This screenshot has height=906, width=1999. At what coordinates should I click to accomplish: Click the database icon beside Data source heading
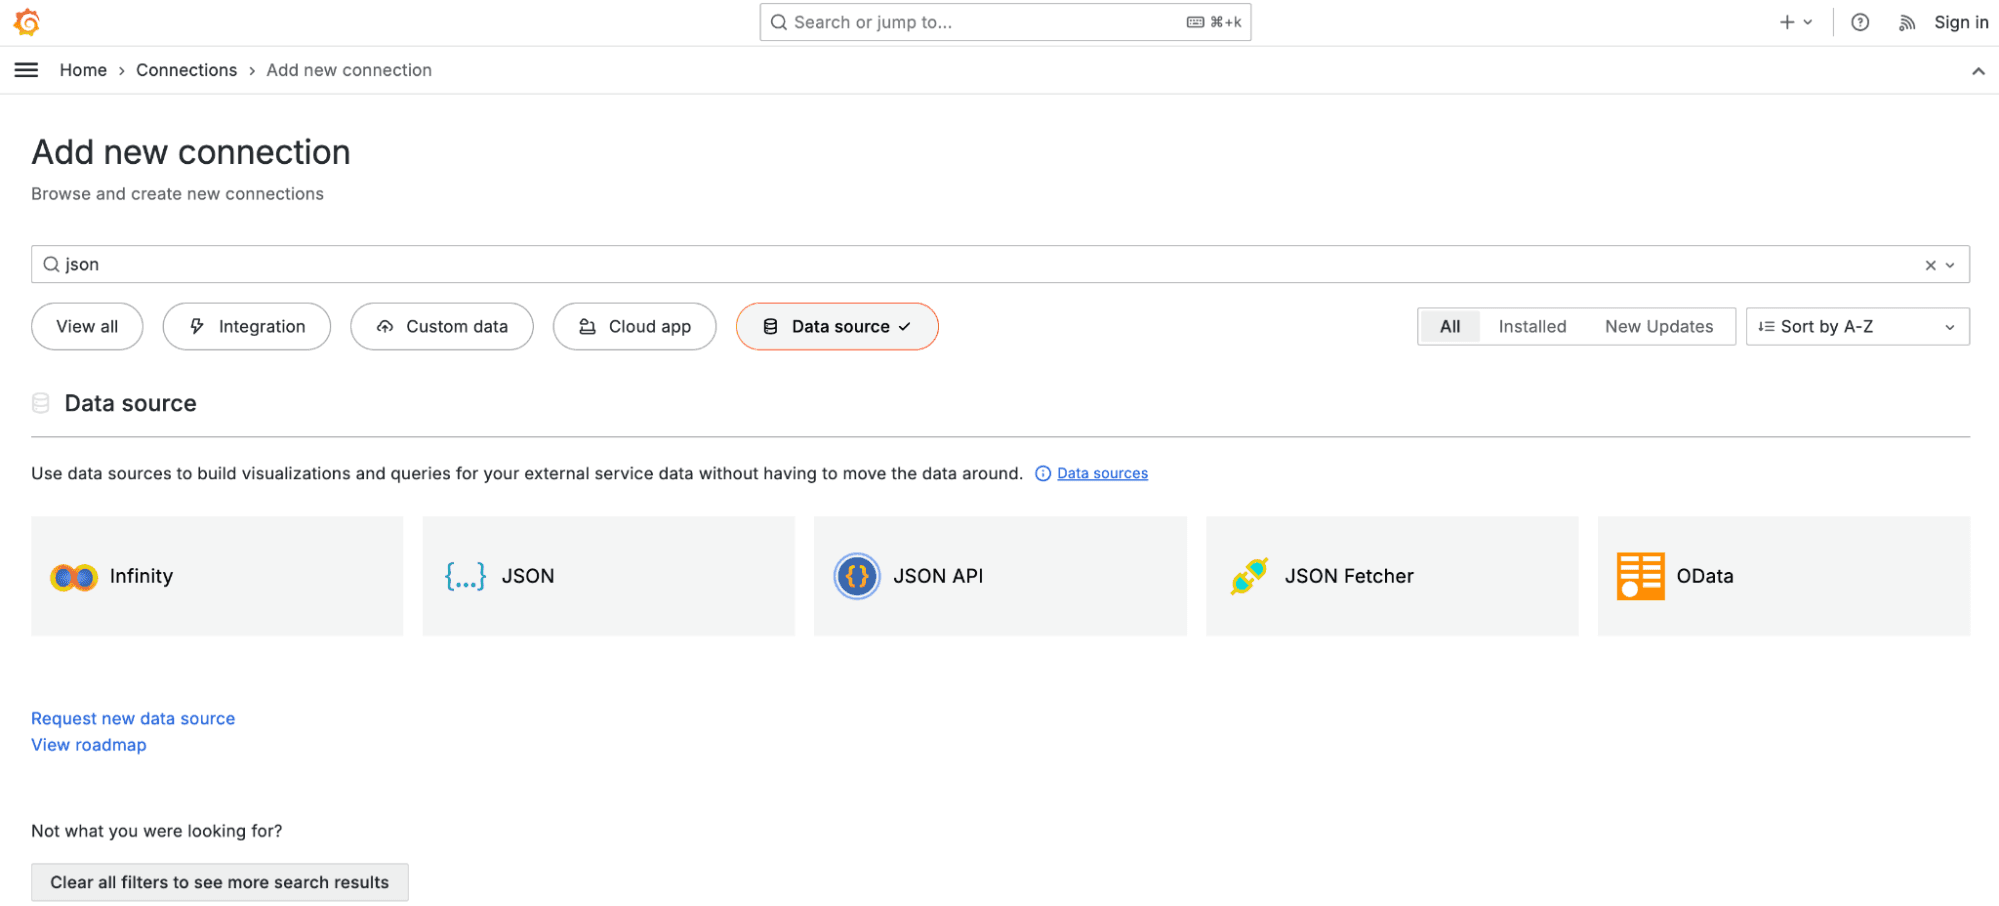click(x=41, y=403)
